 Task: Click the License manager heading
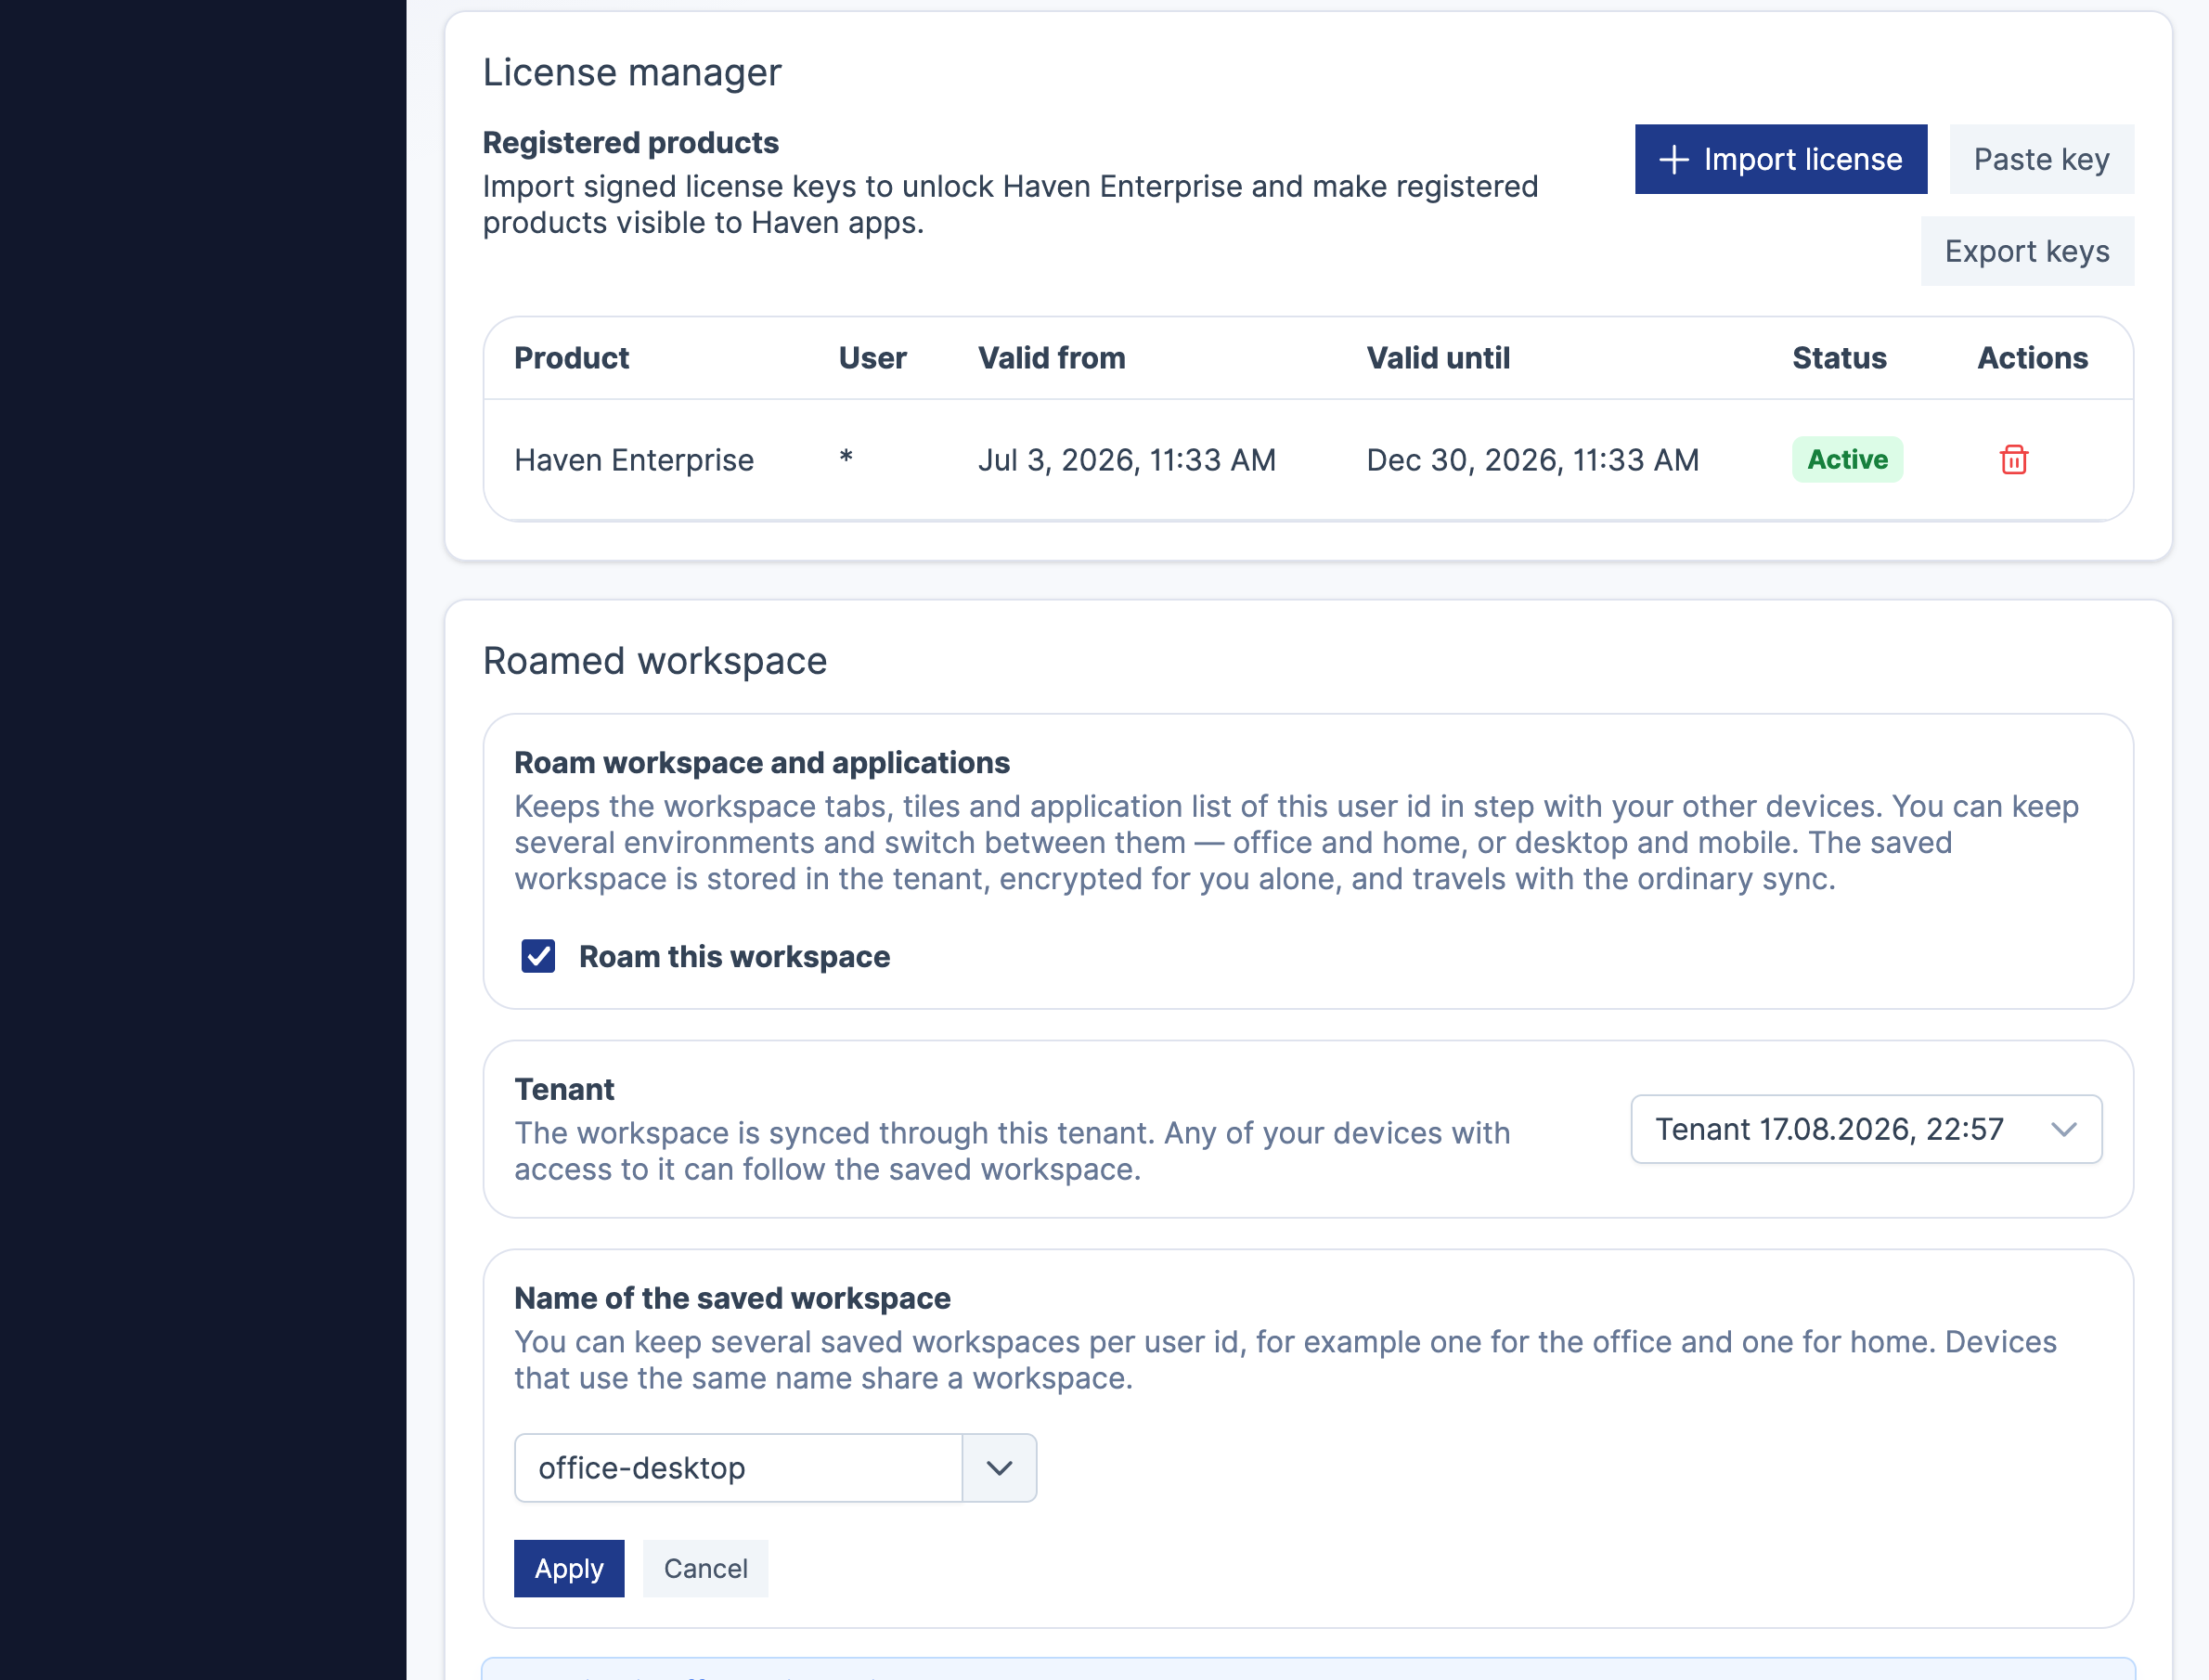point(632,72)
